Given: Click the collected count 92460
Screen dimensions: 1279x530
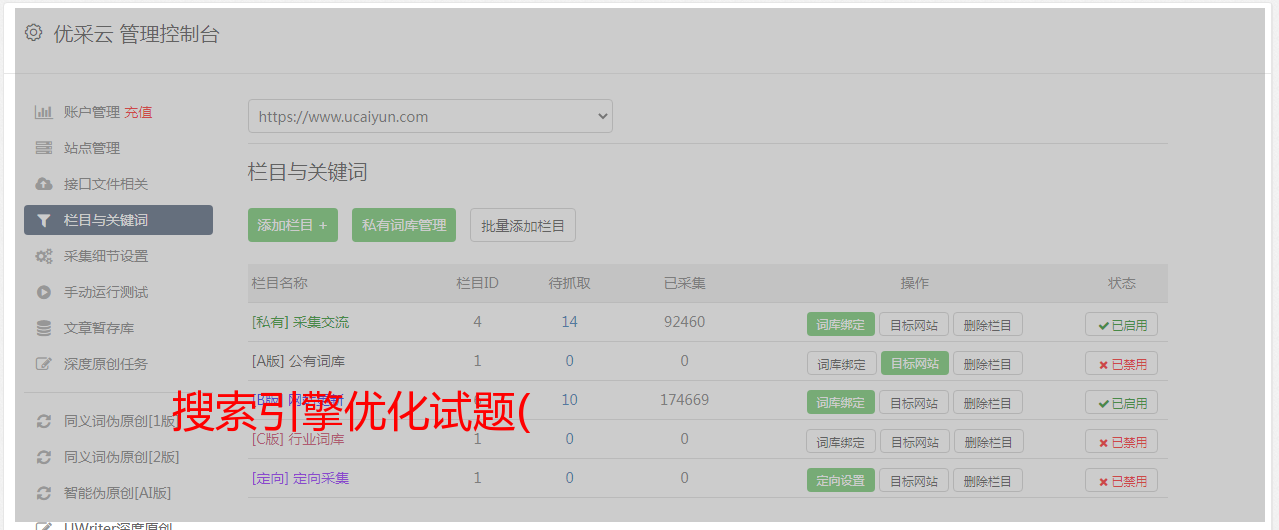Looking at the screenshot, I should coord(685,322).
